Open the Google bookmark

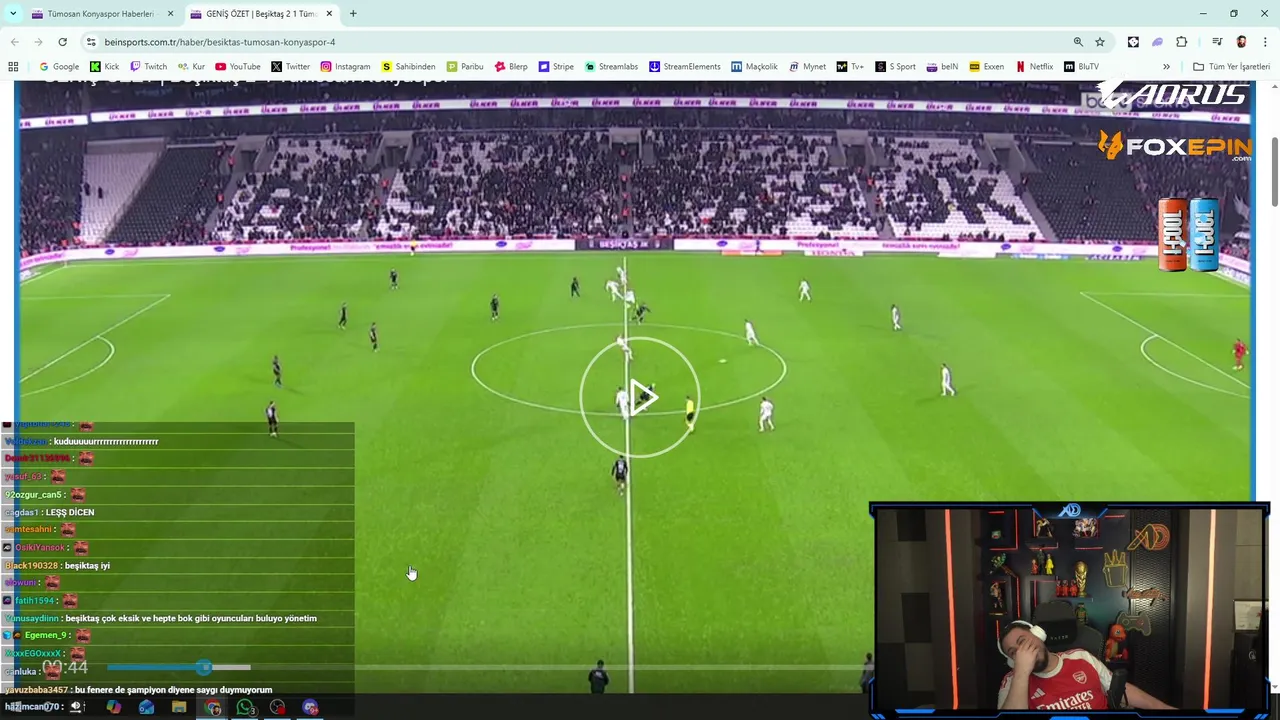(x=59, y=67)
